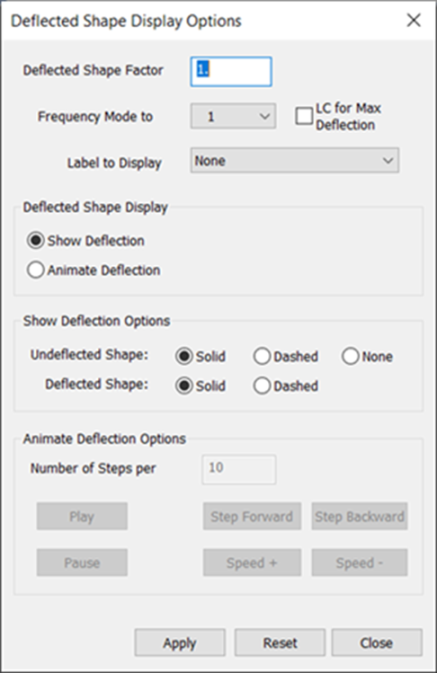
Task: Click the Deflected Shape Factor input field
Action: 231,71
